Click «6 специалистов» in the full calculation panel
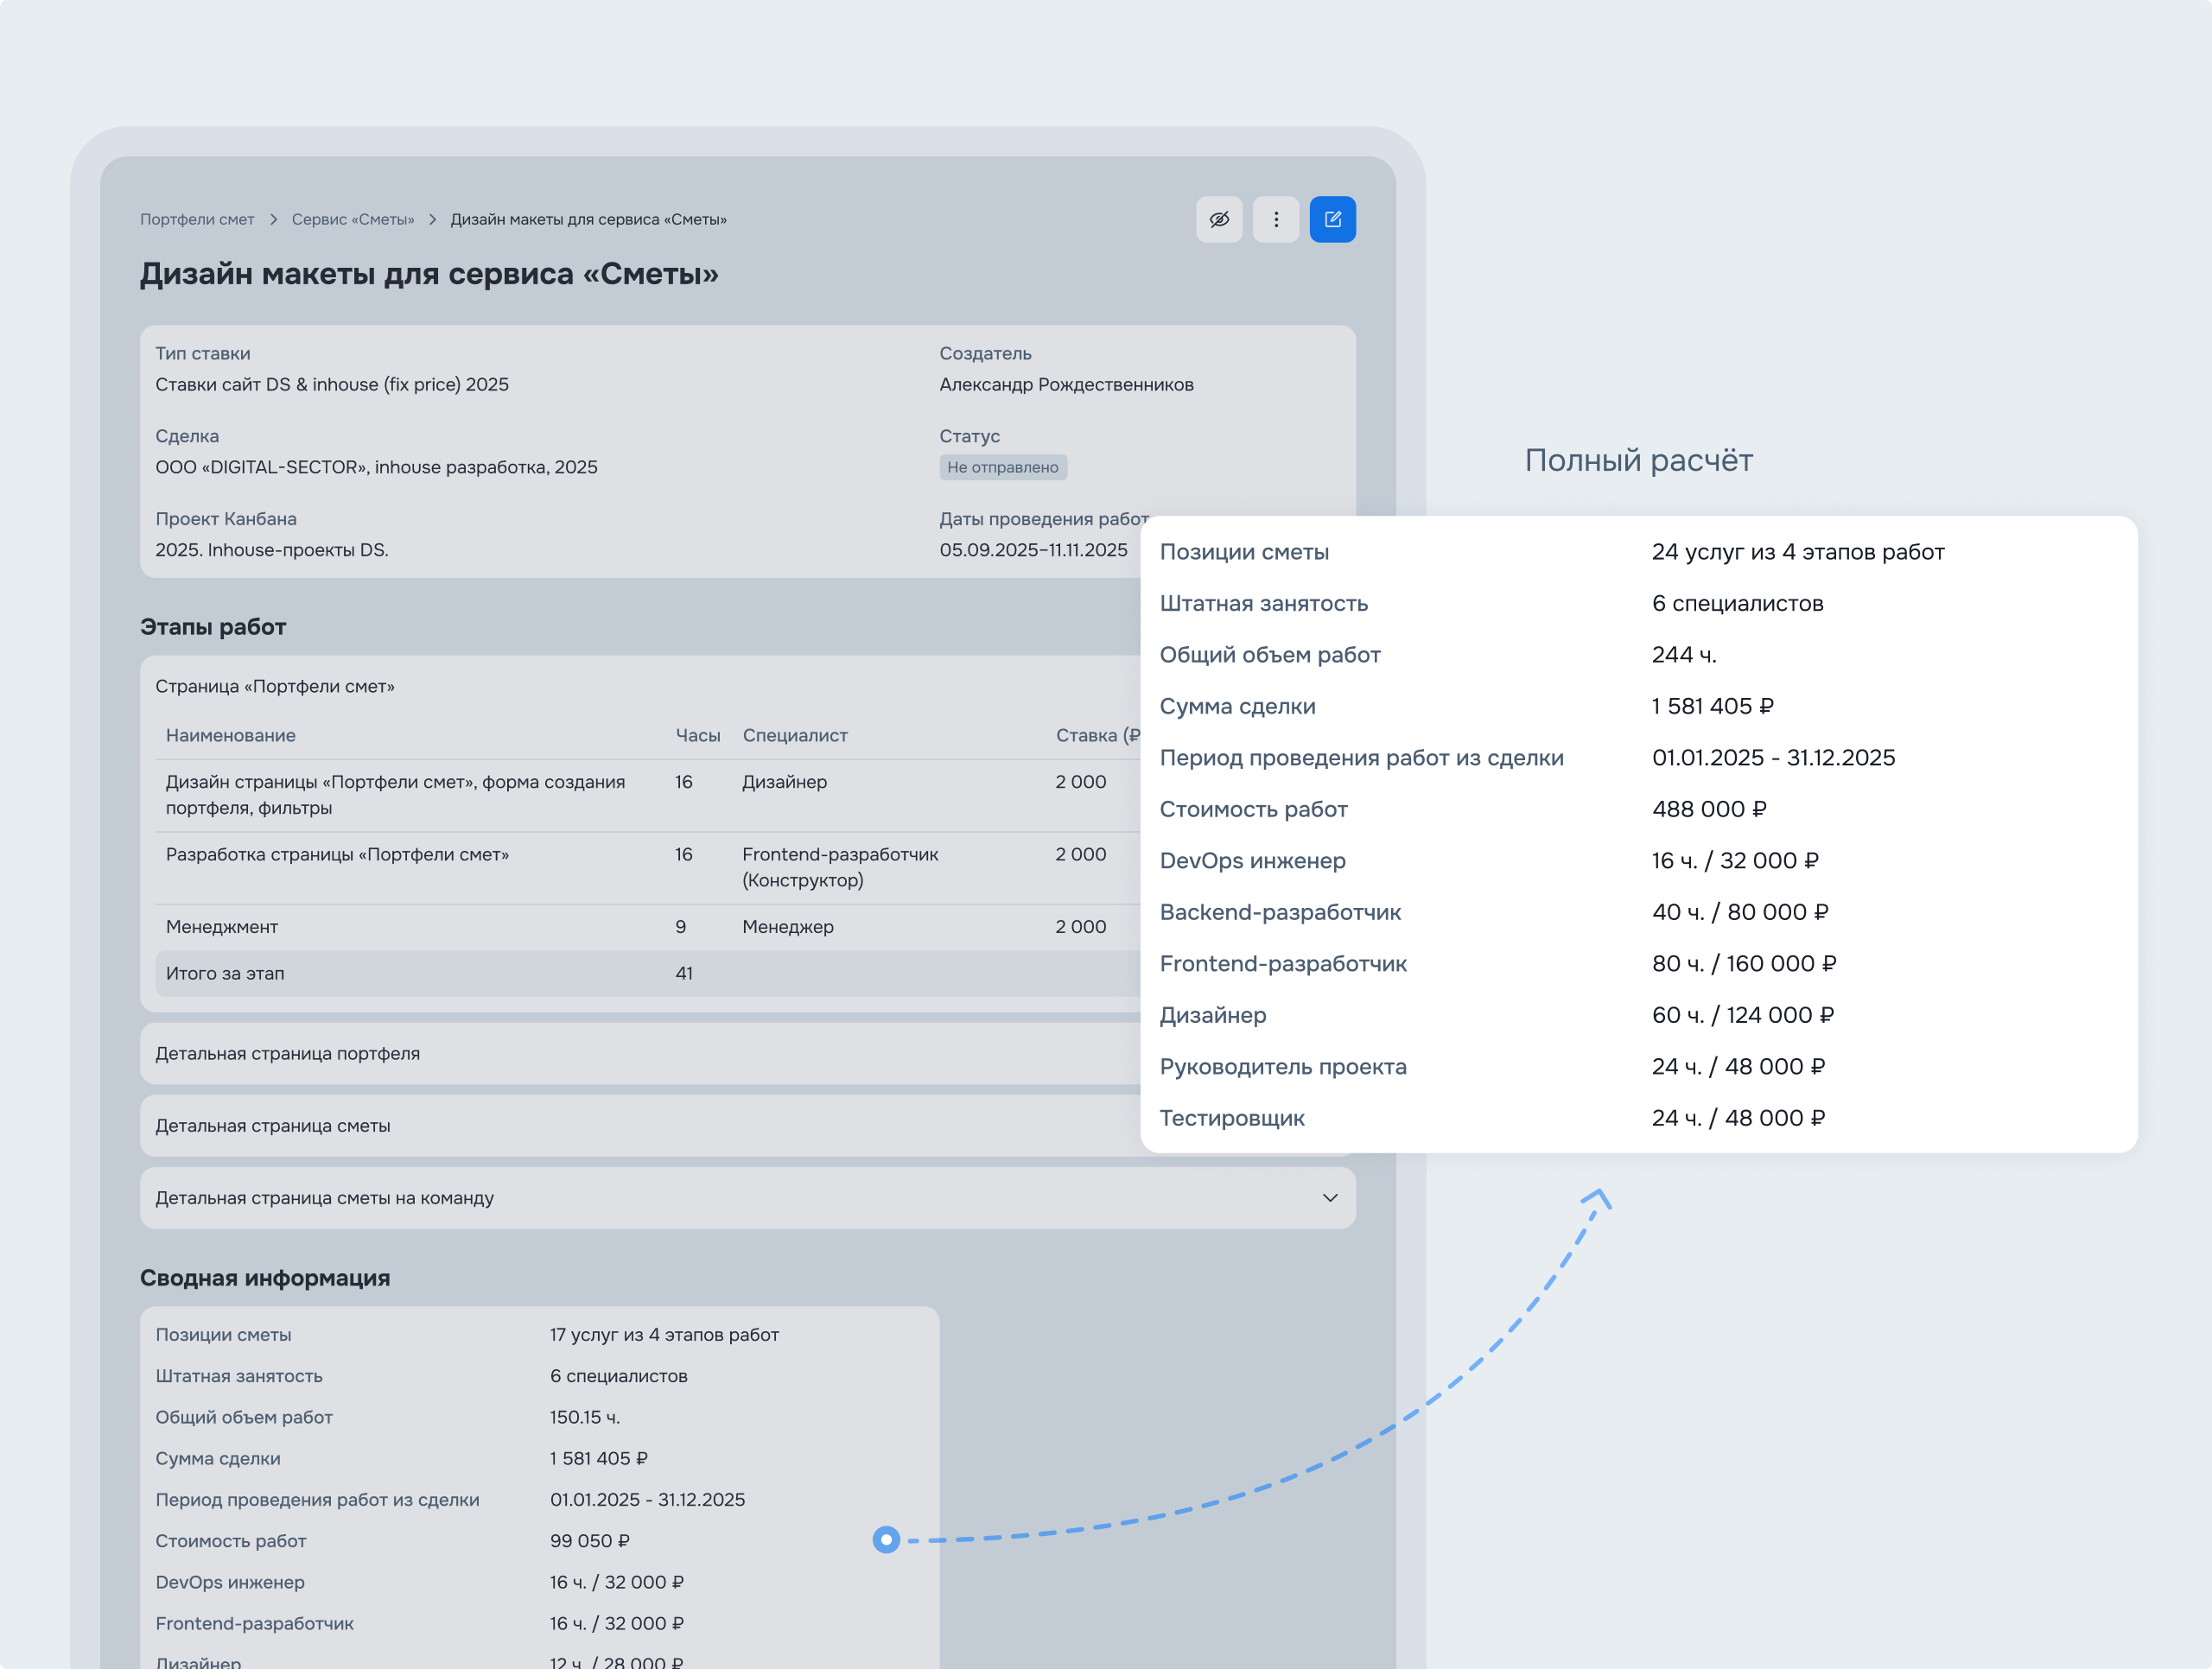 pyautogui.click(x=1738, y=604)
